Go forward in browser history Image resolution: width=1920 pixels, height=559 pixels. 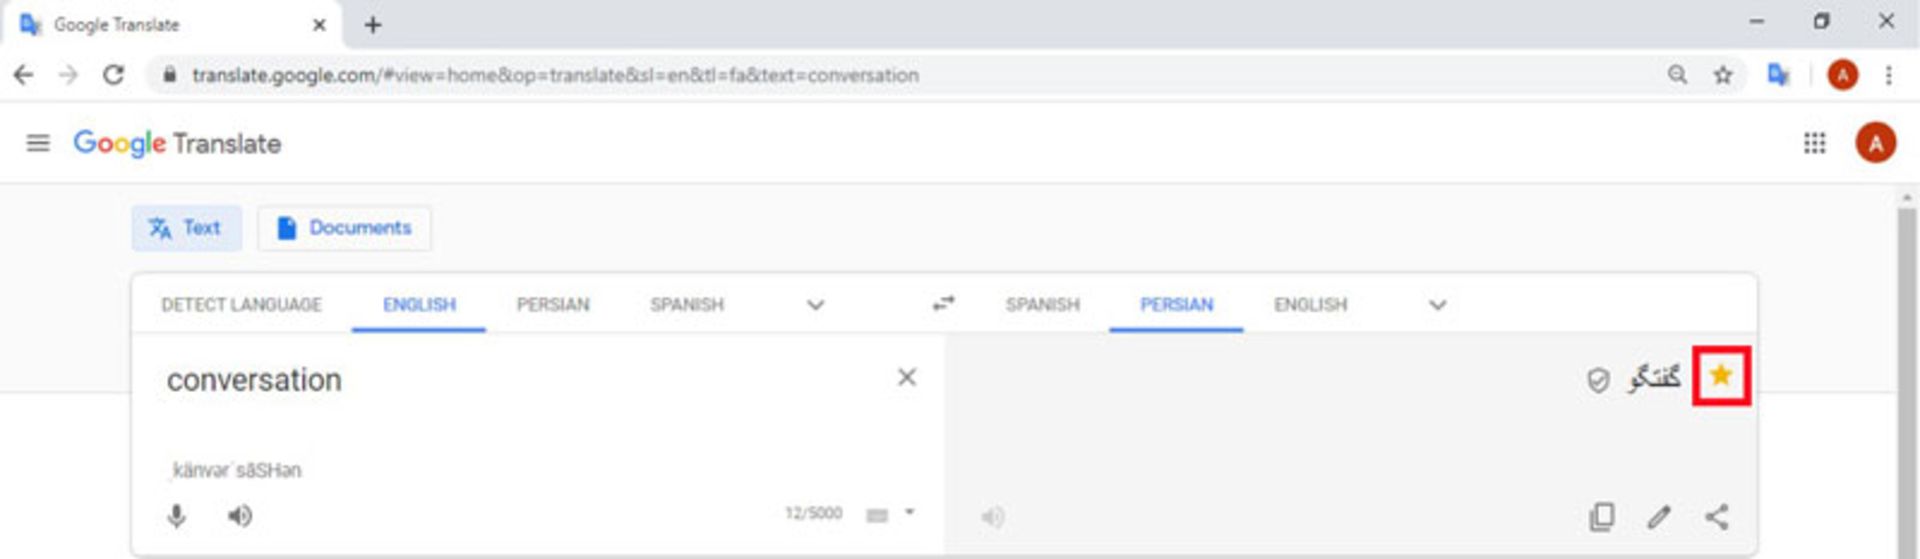pyautogui.click(x=68, y=75)
